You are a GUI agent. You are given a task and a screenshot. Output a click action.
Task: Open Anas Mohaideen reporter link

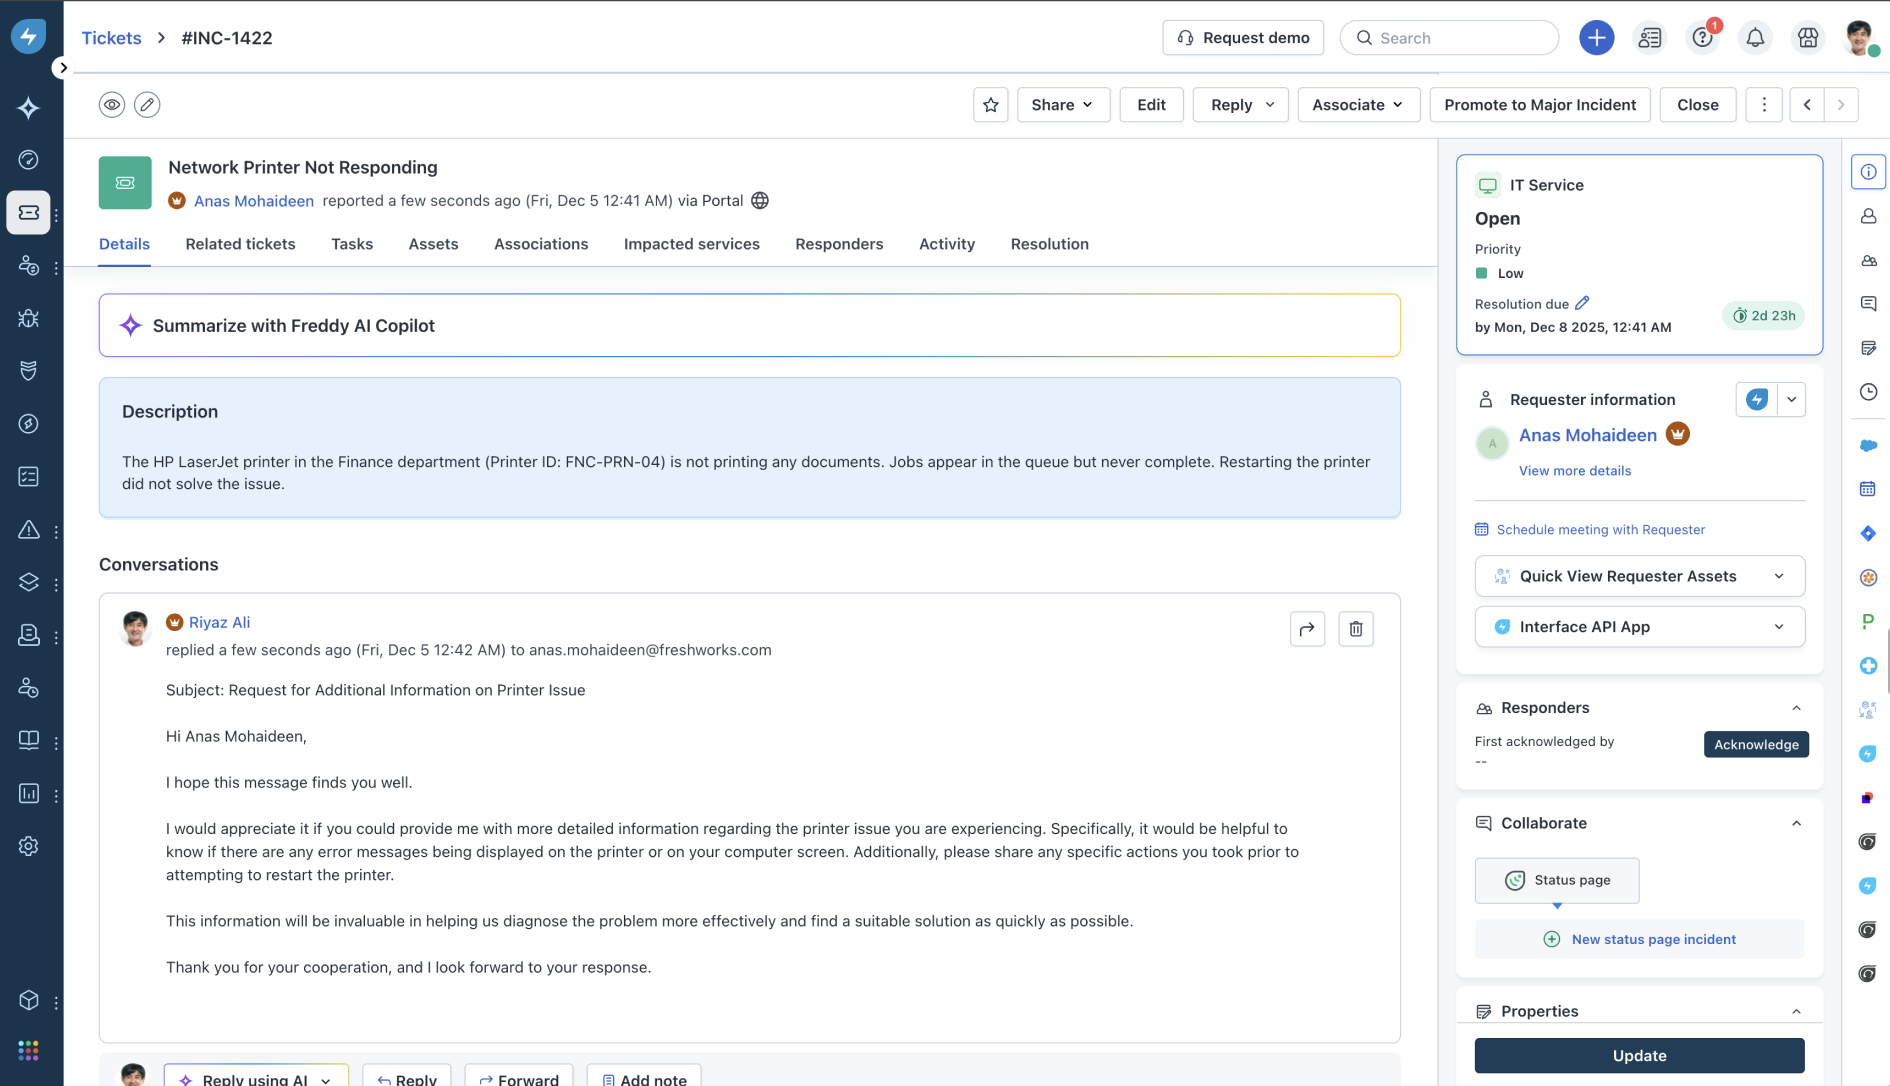(x=253, y=201)
